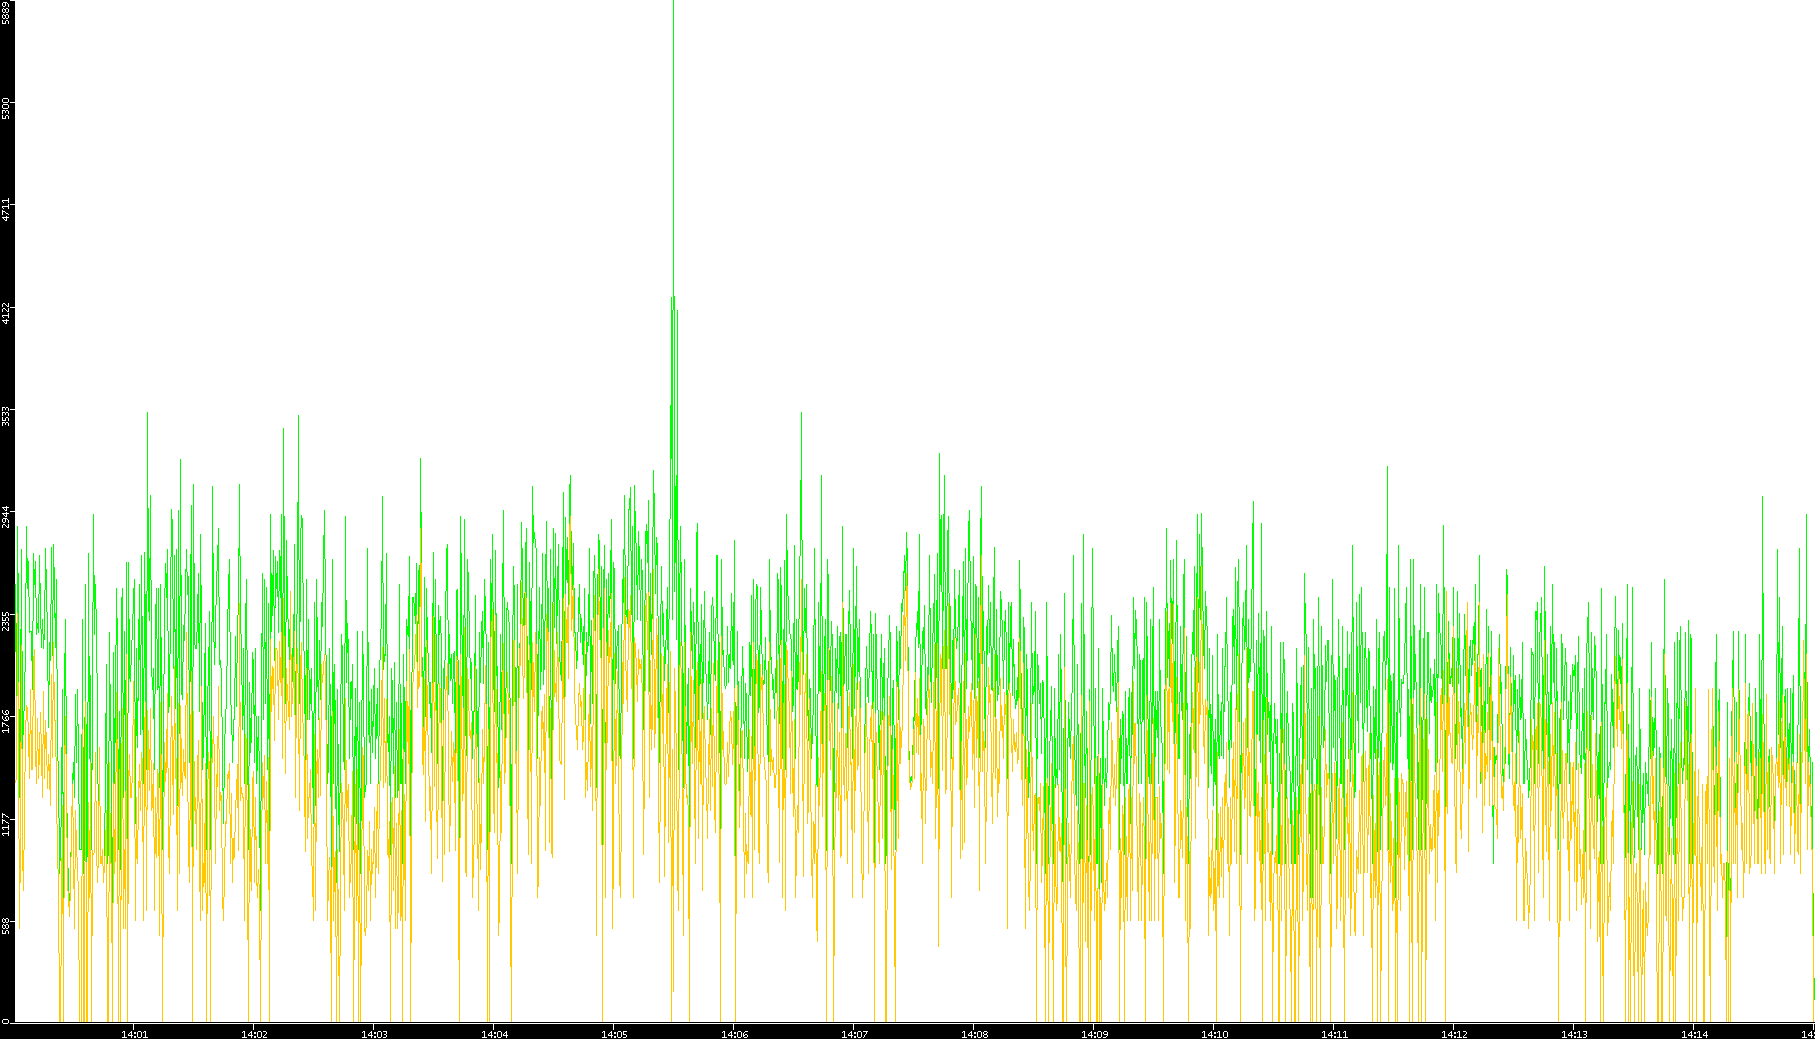The width and height of the screenshot is (1815, 1039).
Task: Pick the 14:08 time label
Action: click(975, 1034)
